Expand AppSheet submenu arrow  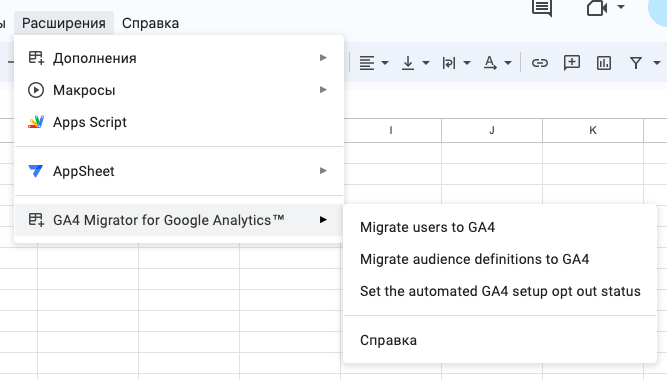point(323,171)
